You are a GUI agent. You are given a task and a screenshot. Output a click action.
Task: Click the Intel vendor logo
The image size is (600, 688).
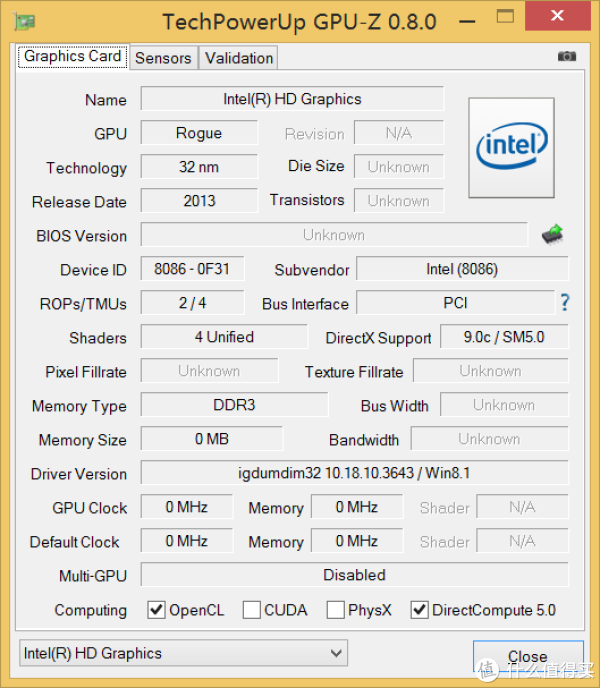click(511, 148)
